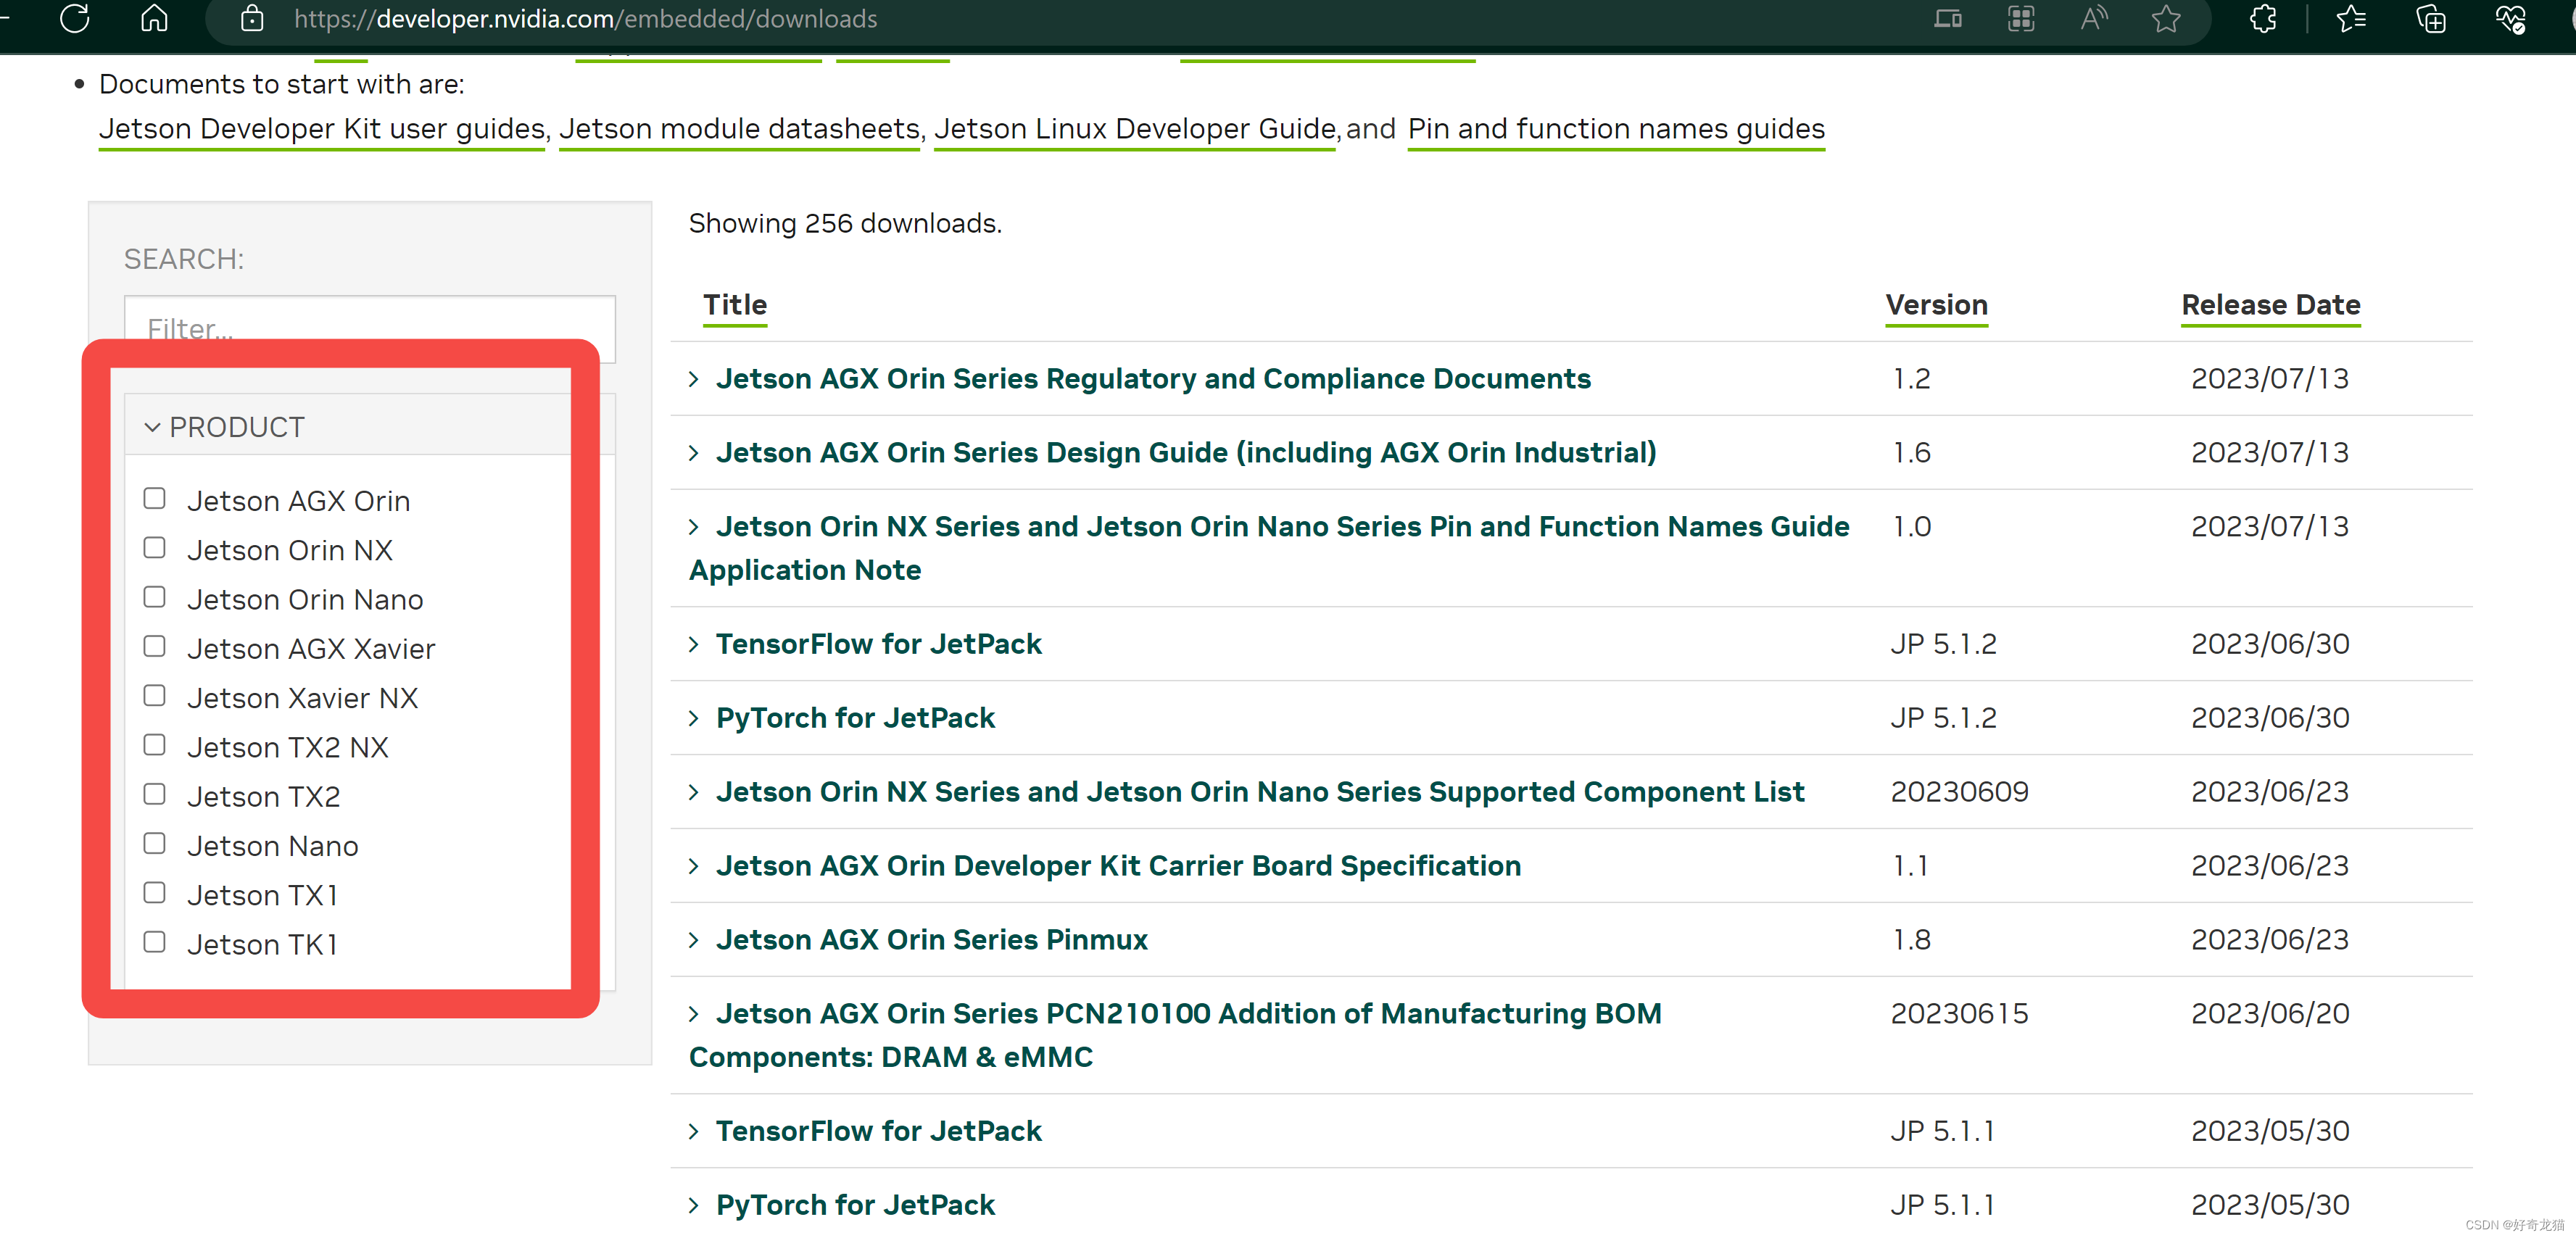
Task: Open the Favorites list icon
Action: tap(2350, 19)
